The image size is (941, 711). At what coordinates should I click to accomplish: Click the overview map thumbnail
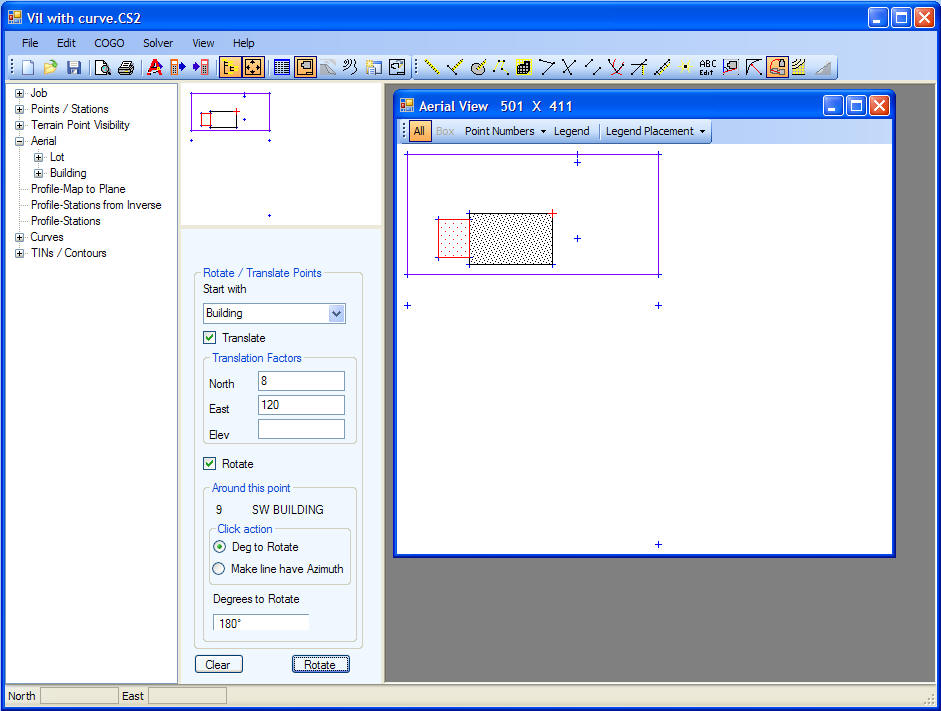click(281, 154)
